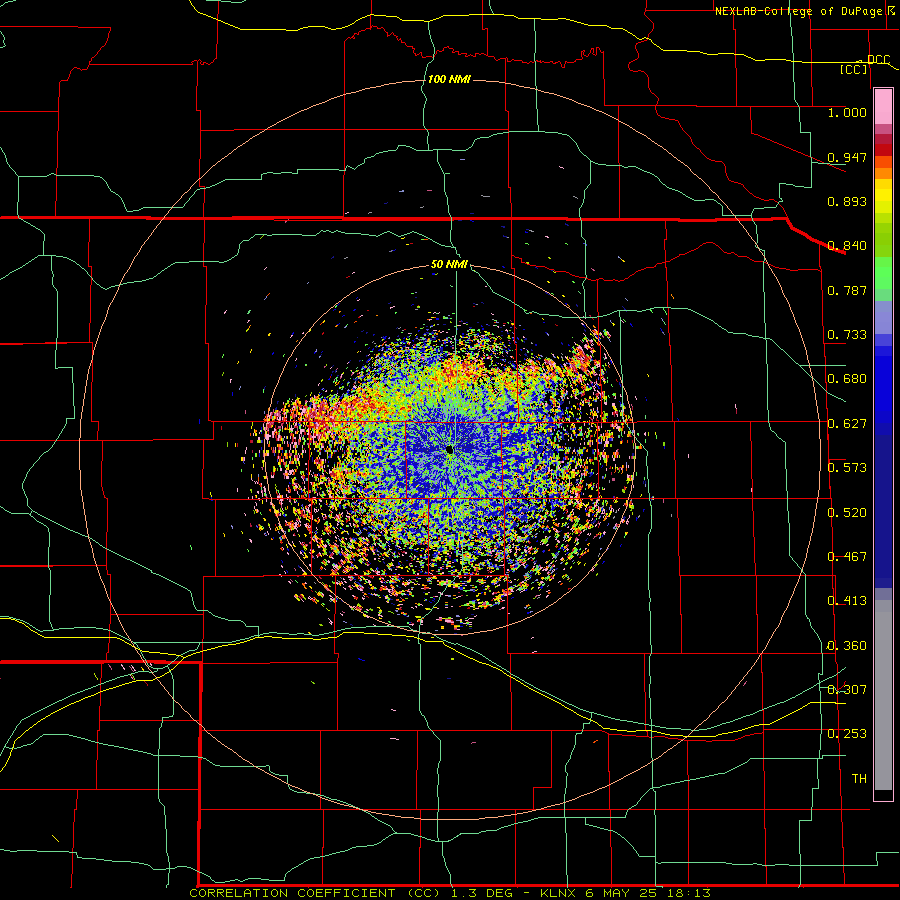Click the 18:13 timestamp

(689, 893)
